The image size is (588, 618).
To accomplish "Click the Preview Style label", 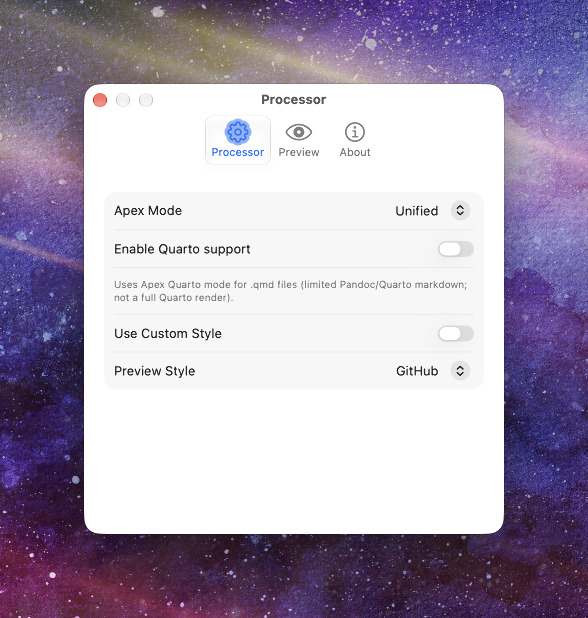I will (154, 371).
